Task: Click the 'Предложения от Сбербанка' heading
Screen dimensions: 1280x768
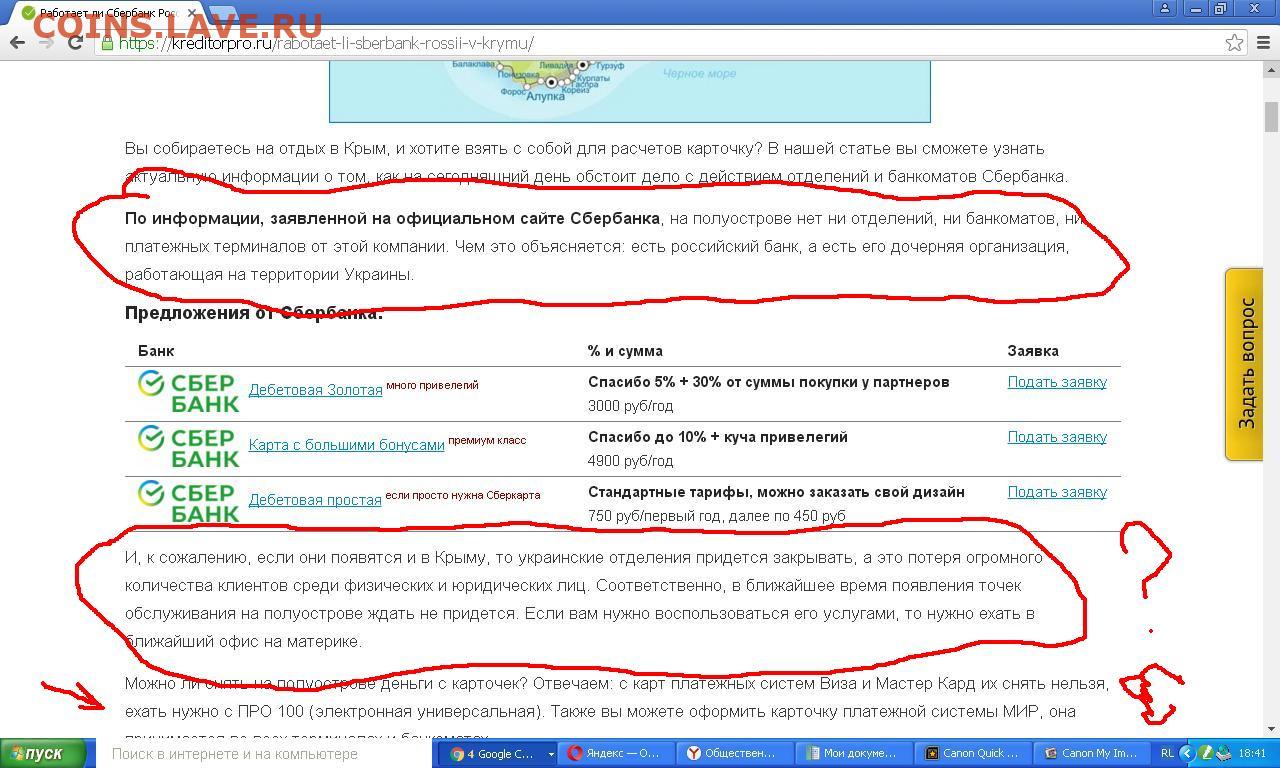Action: tap(254, 313)
